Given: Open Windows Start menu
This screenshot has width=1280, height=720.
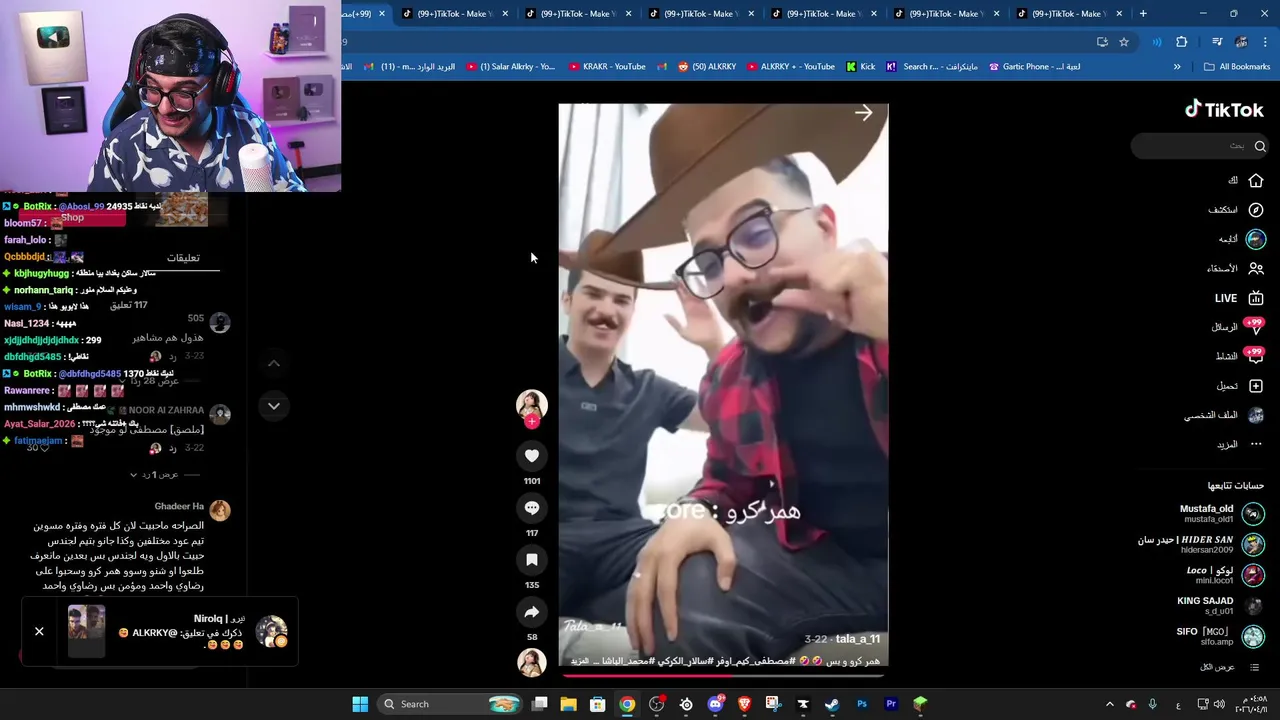Looking at the screenshot, I should pos(360,704).
